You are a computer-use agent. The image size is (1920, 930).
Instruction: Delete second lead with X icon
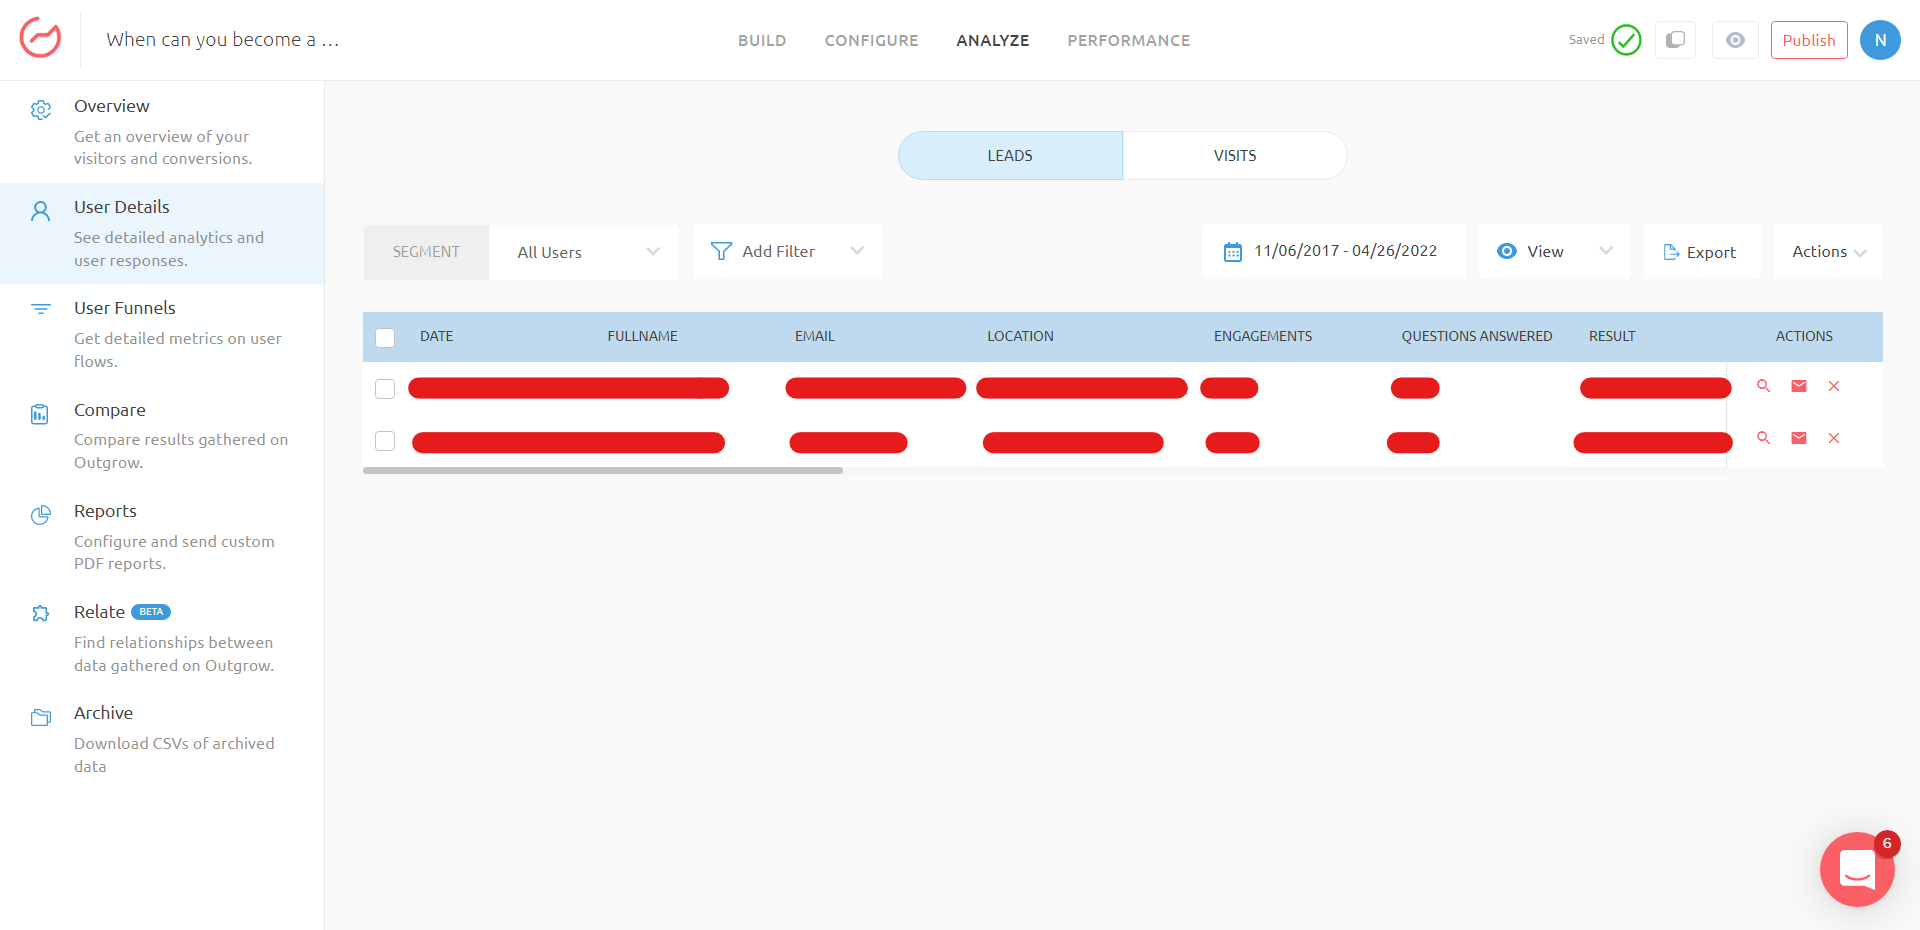[1834, 438]
